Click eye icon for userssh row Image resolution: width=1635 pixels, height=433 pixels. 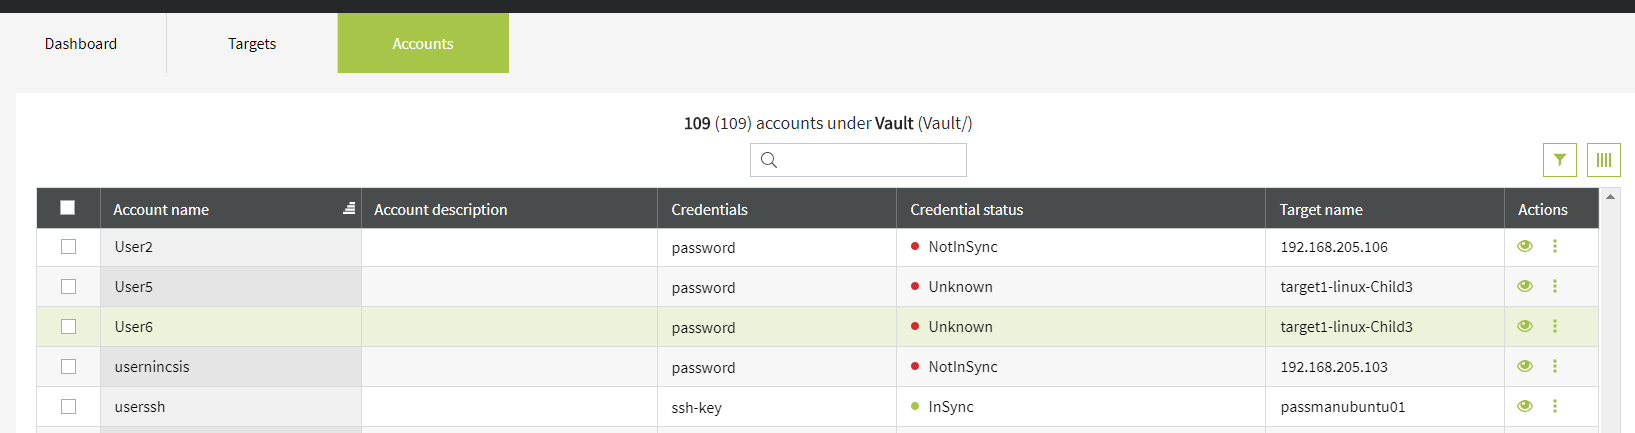[x=1524, y=406]
